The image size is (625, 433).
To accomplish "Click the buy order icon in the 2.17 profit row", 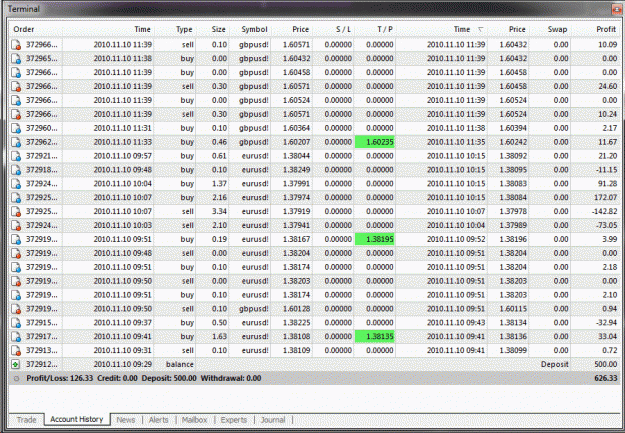I will [16, 128].
